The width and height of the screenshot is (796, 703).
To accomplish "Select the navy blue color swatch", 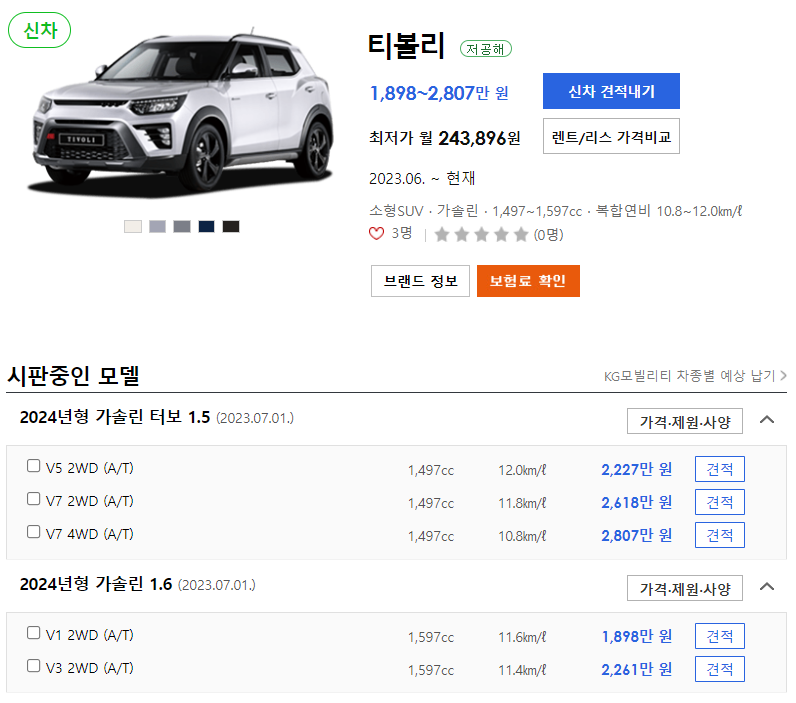I will [x=206, y=227].
